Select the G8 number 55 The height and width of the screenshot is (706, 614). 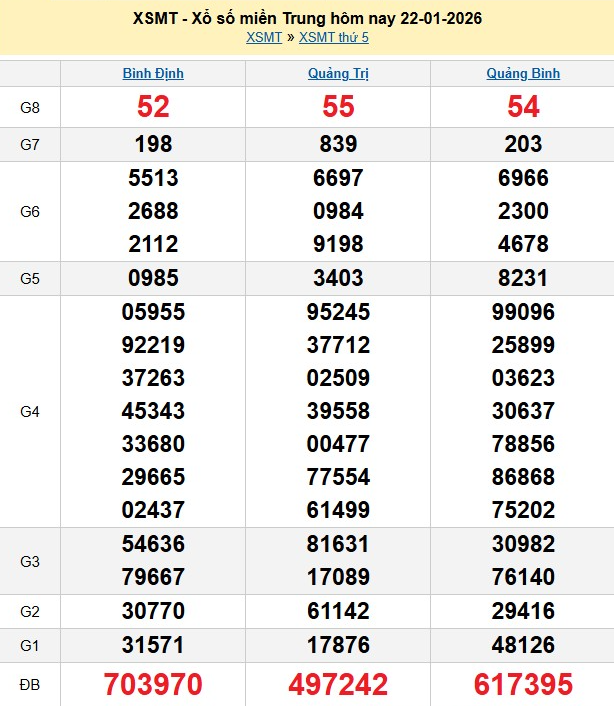(338, 107)
